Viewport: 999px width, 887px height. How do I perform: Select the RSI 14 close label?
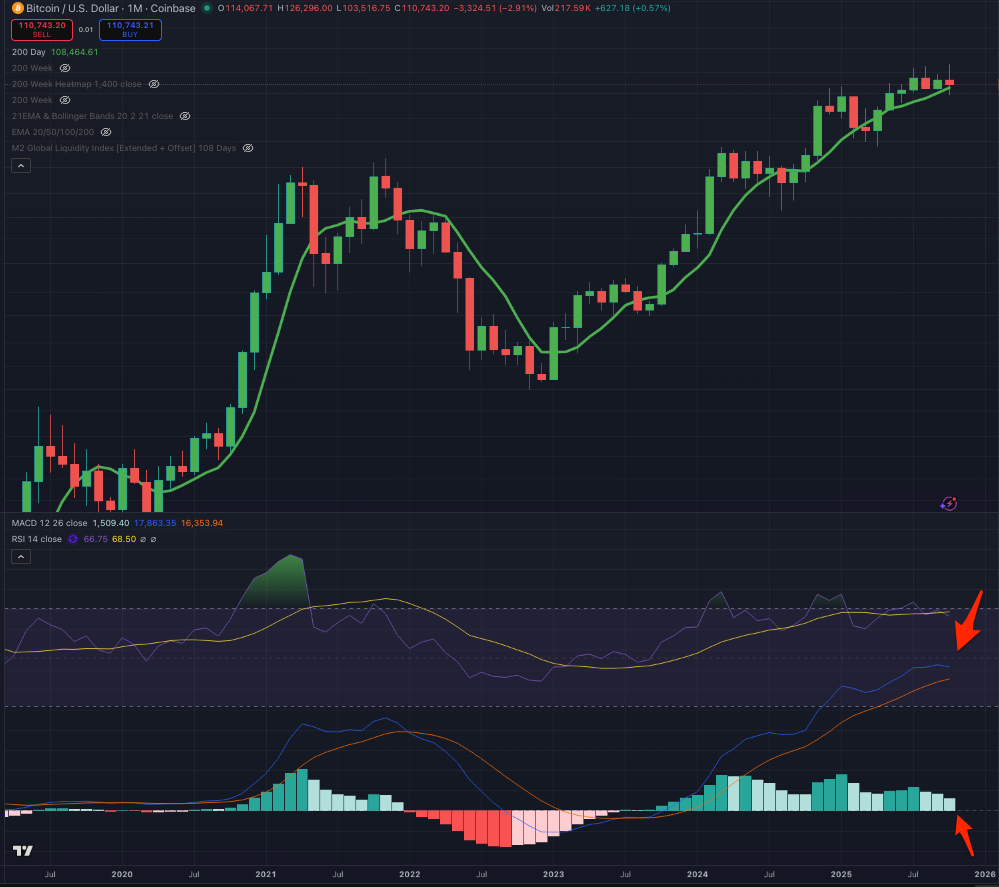pos(36,539)
